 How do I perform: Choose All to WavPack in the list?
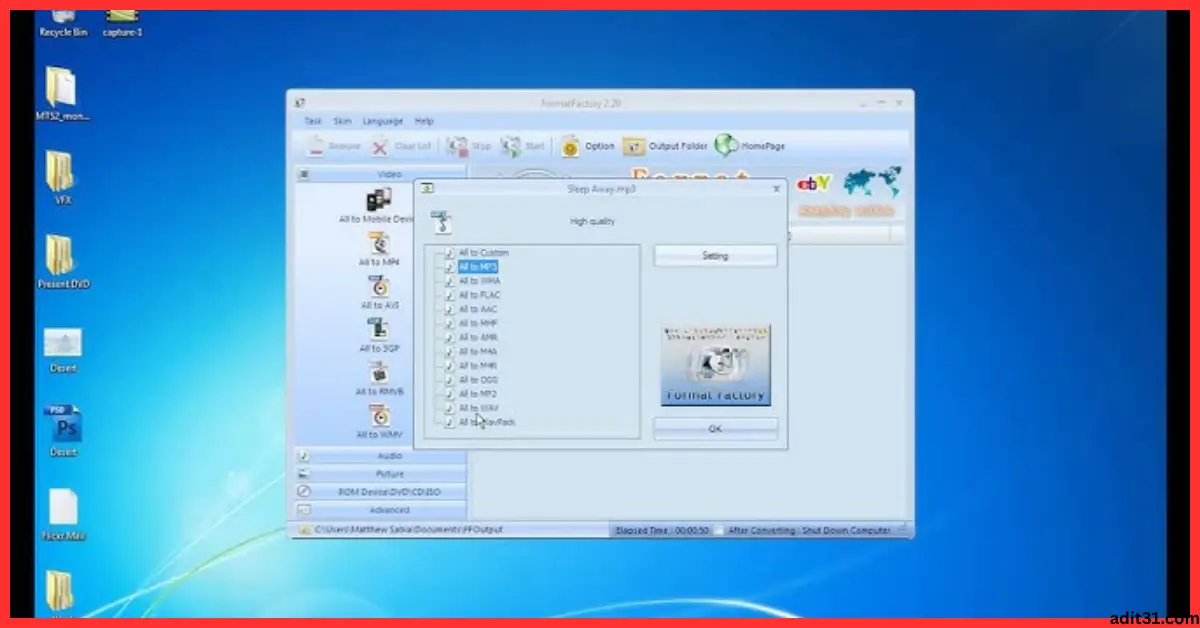488,422
